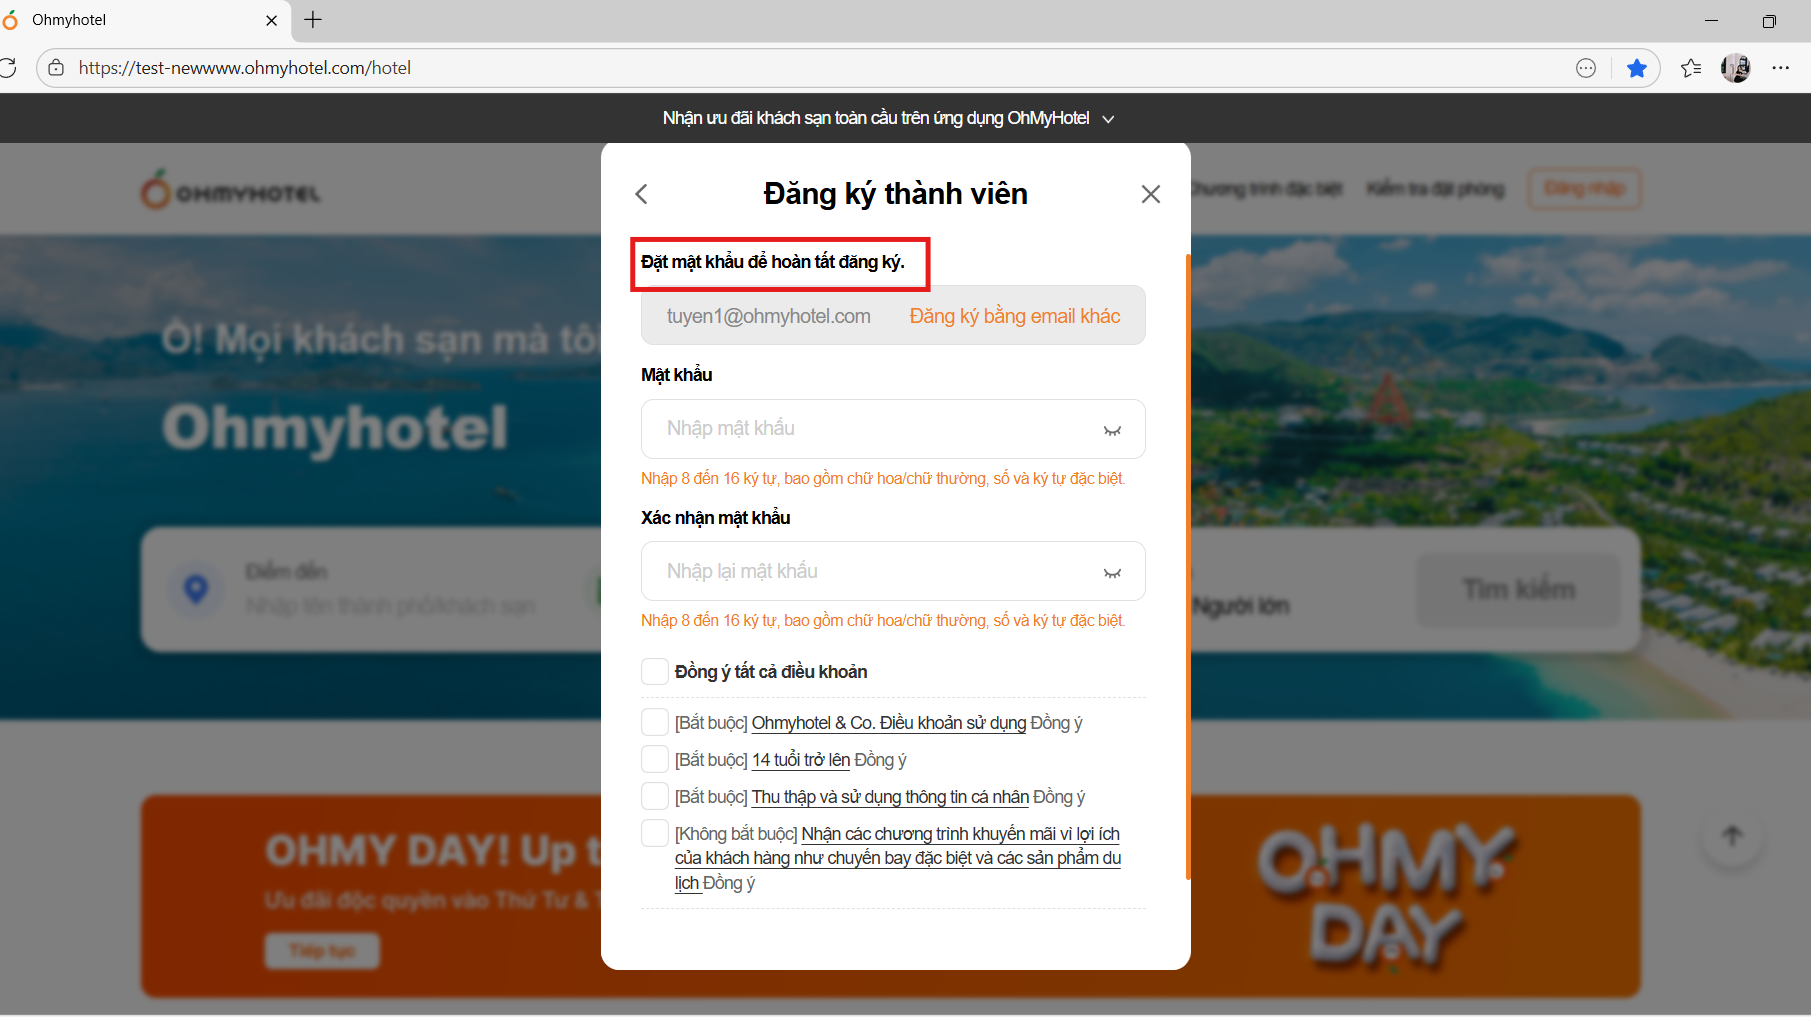Image resolution: width=1811 pixels, height=1017 pixels.
Task: Click the favorite star icon in address bar
Action: (x=1637, y=68)
